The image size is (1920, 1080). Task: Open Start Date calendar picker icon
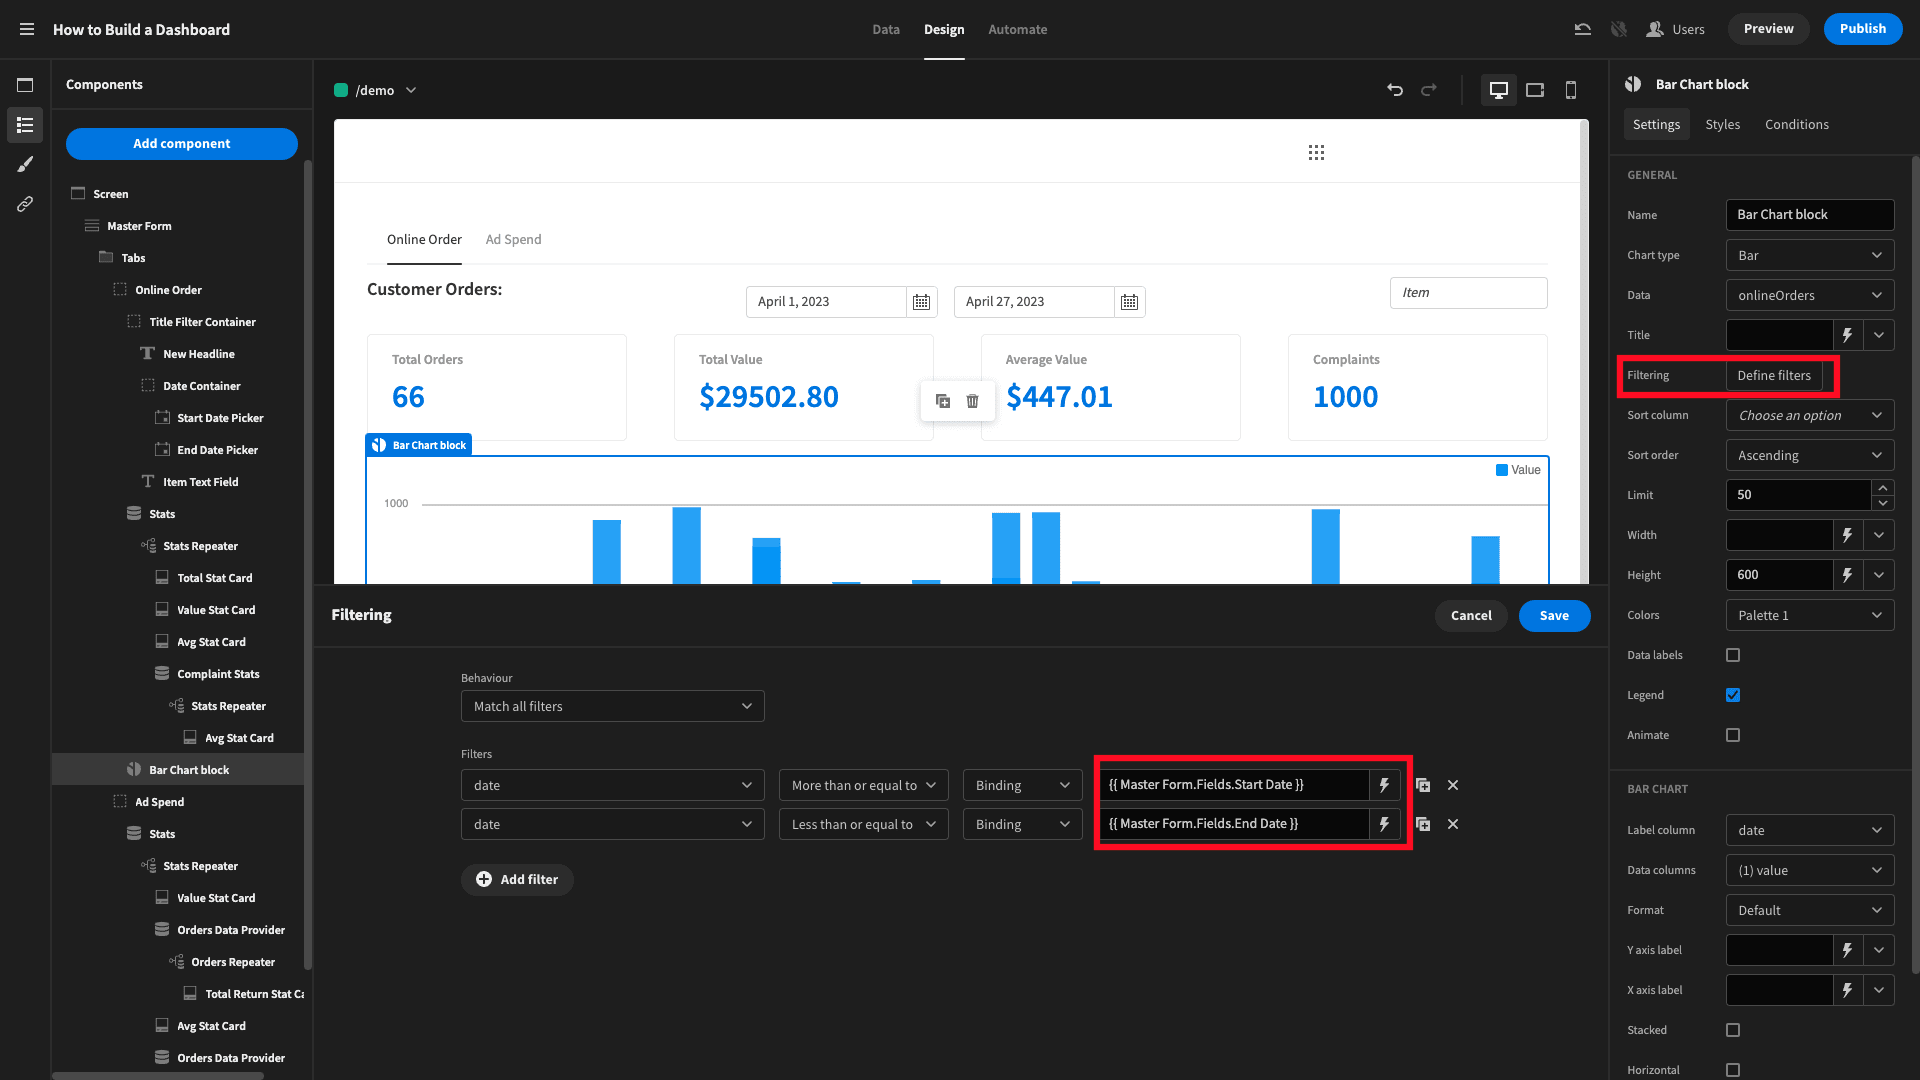[921, 302]
